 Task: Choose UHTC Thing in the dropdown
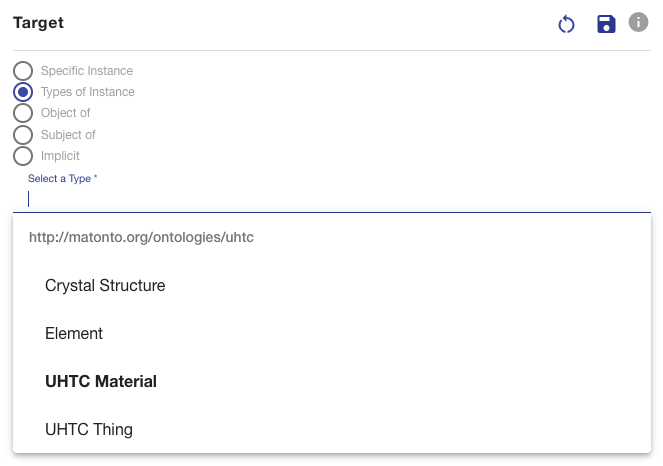point(332,429)
